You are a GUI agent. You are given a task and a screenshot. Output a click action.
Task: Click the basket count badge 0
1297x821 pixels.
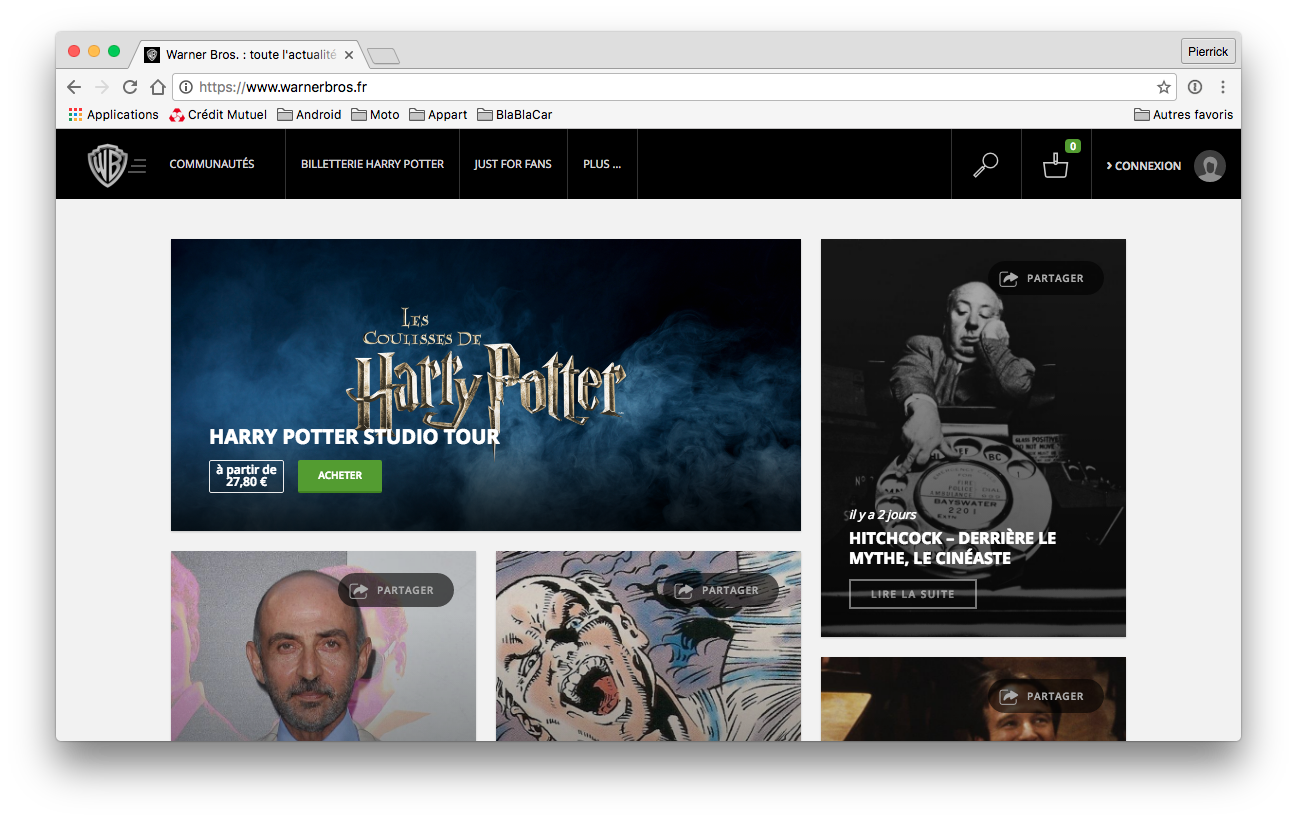[x=1072, y=147]
